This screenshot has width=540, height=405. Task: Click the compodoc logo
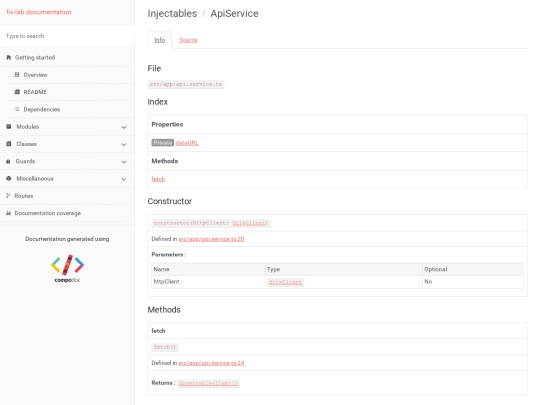click(x=68, y=269)
